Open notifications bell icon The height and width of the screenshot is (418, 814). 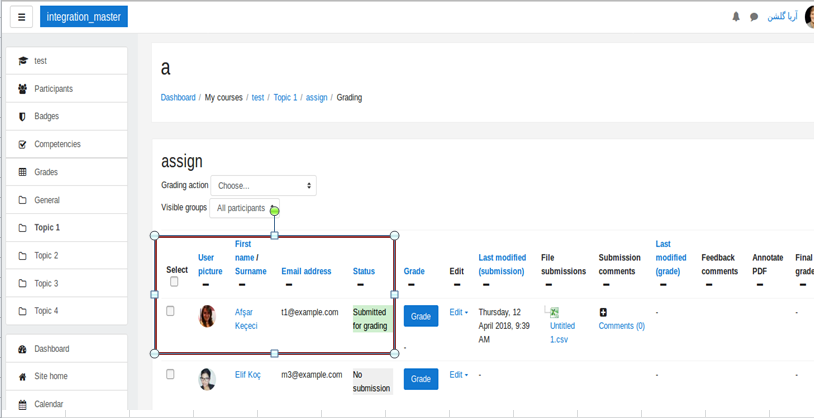coord(736,17)
